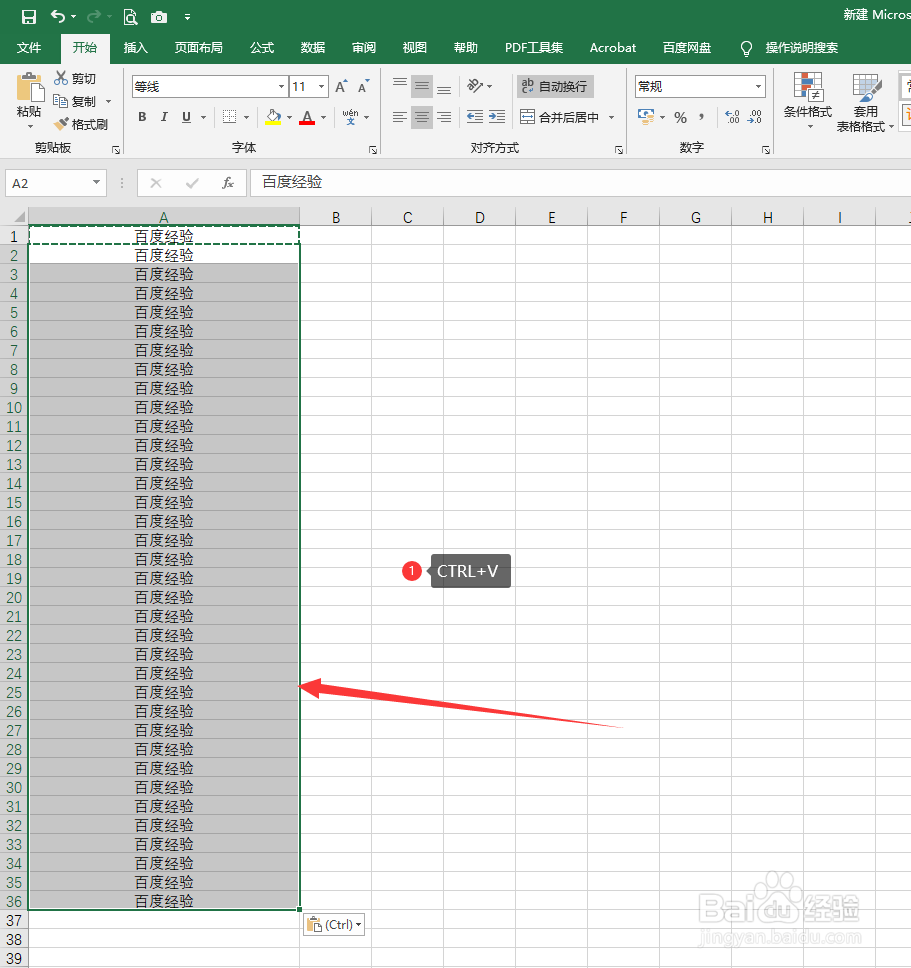The height and width of the screenshot is (968, 911).
Task: Click the camera screenshot icon
Action: (159, 17)
